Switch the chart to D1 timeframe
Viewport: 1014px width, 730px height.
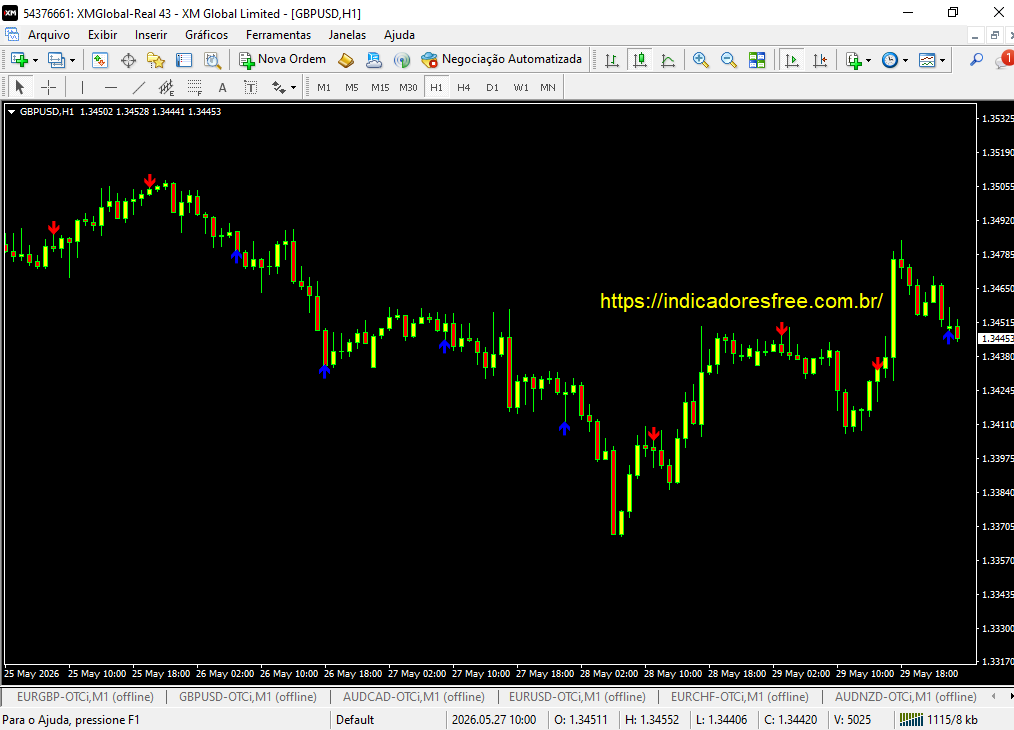492,87
